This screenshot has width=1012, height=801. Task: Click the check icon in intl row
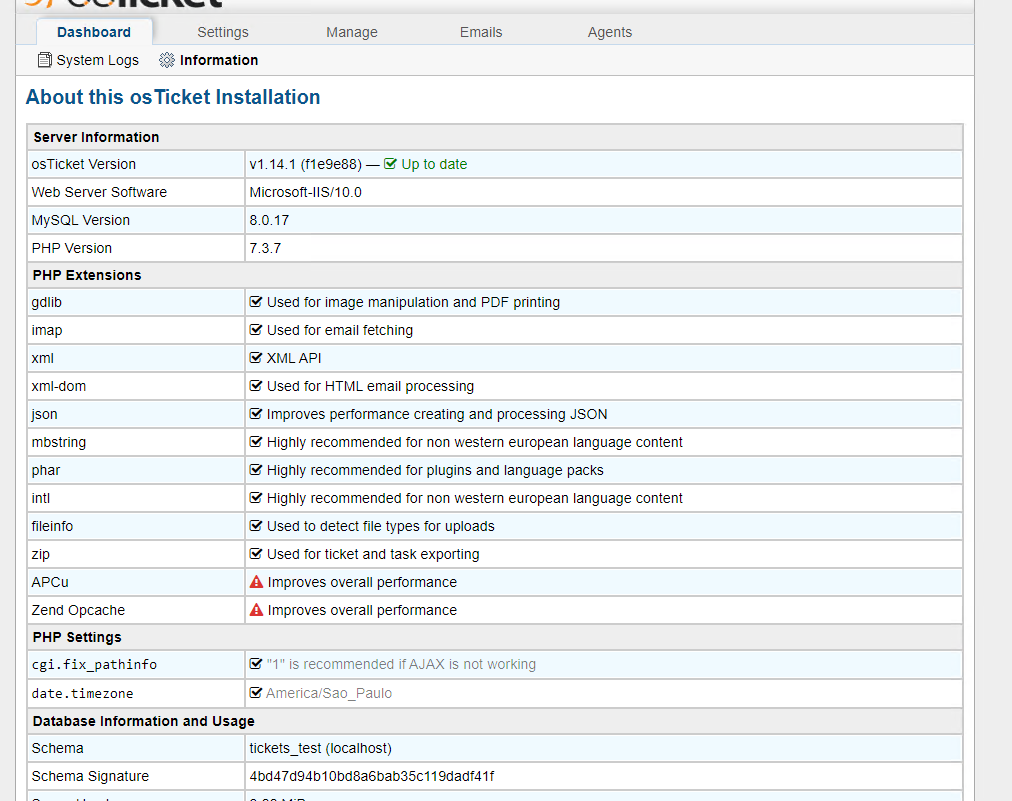256,498
